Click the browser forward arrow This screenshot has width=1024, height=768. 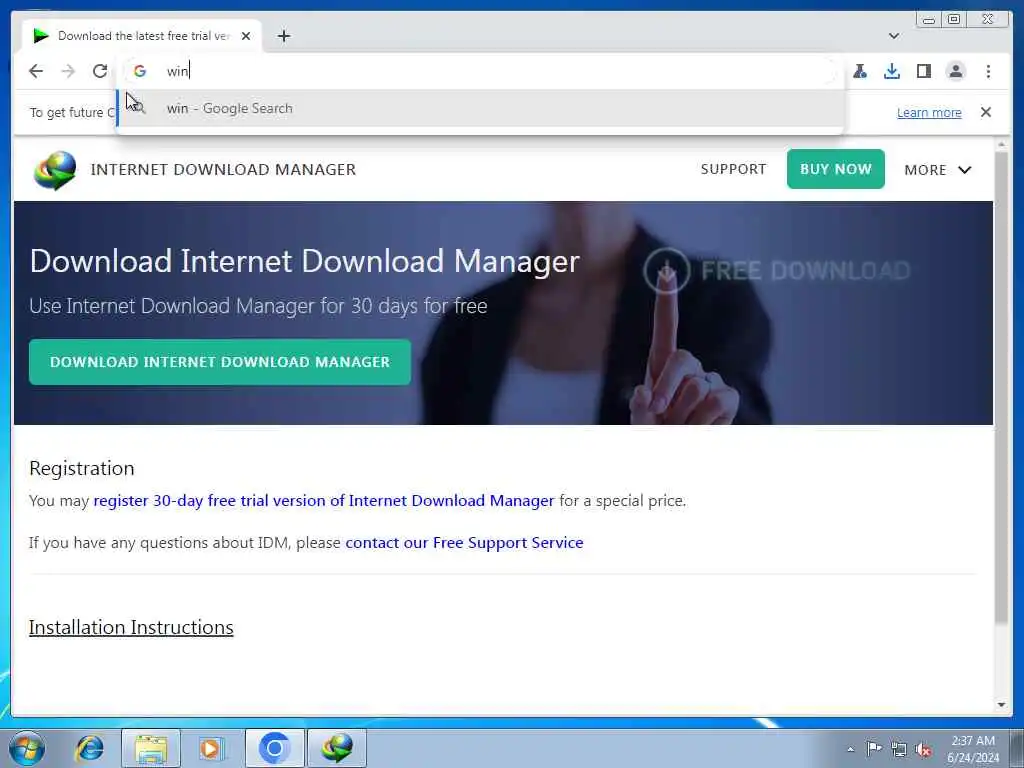[68, 71]
